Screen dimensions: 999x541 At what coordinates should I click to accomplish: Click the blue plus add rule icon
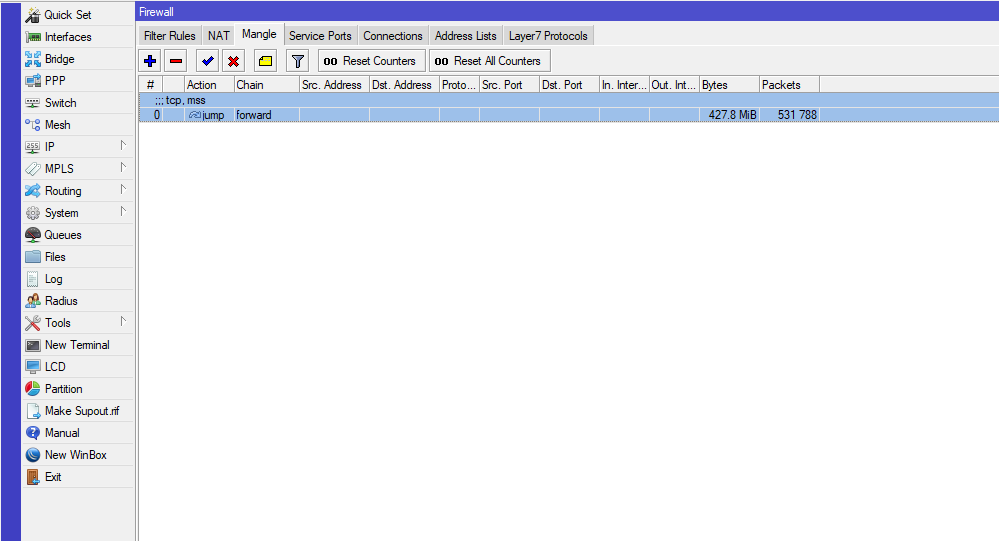[x=150, y=61]
